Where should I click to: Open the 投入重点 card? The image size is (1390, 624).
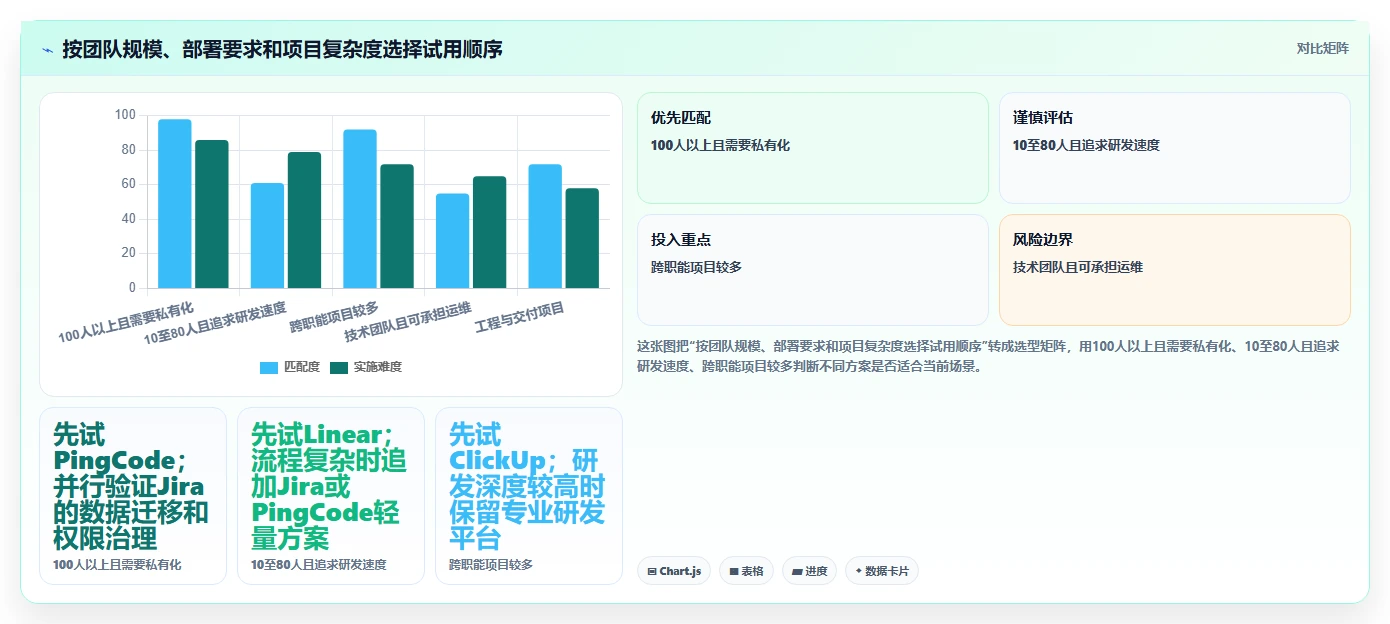point(812,270)
